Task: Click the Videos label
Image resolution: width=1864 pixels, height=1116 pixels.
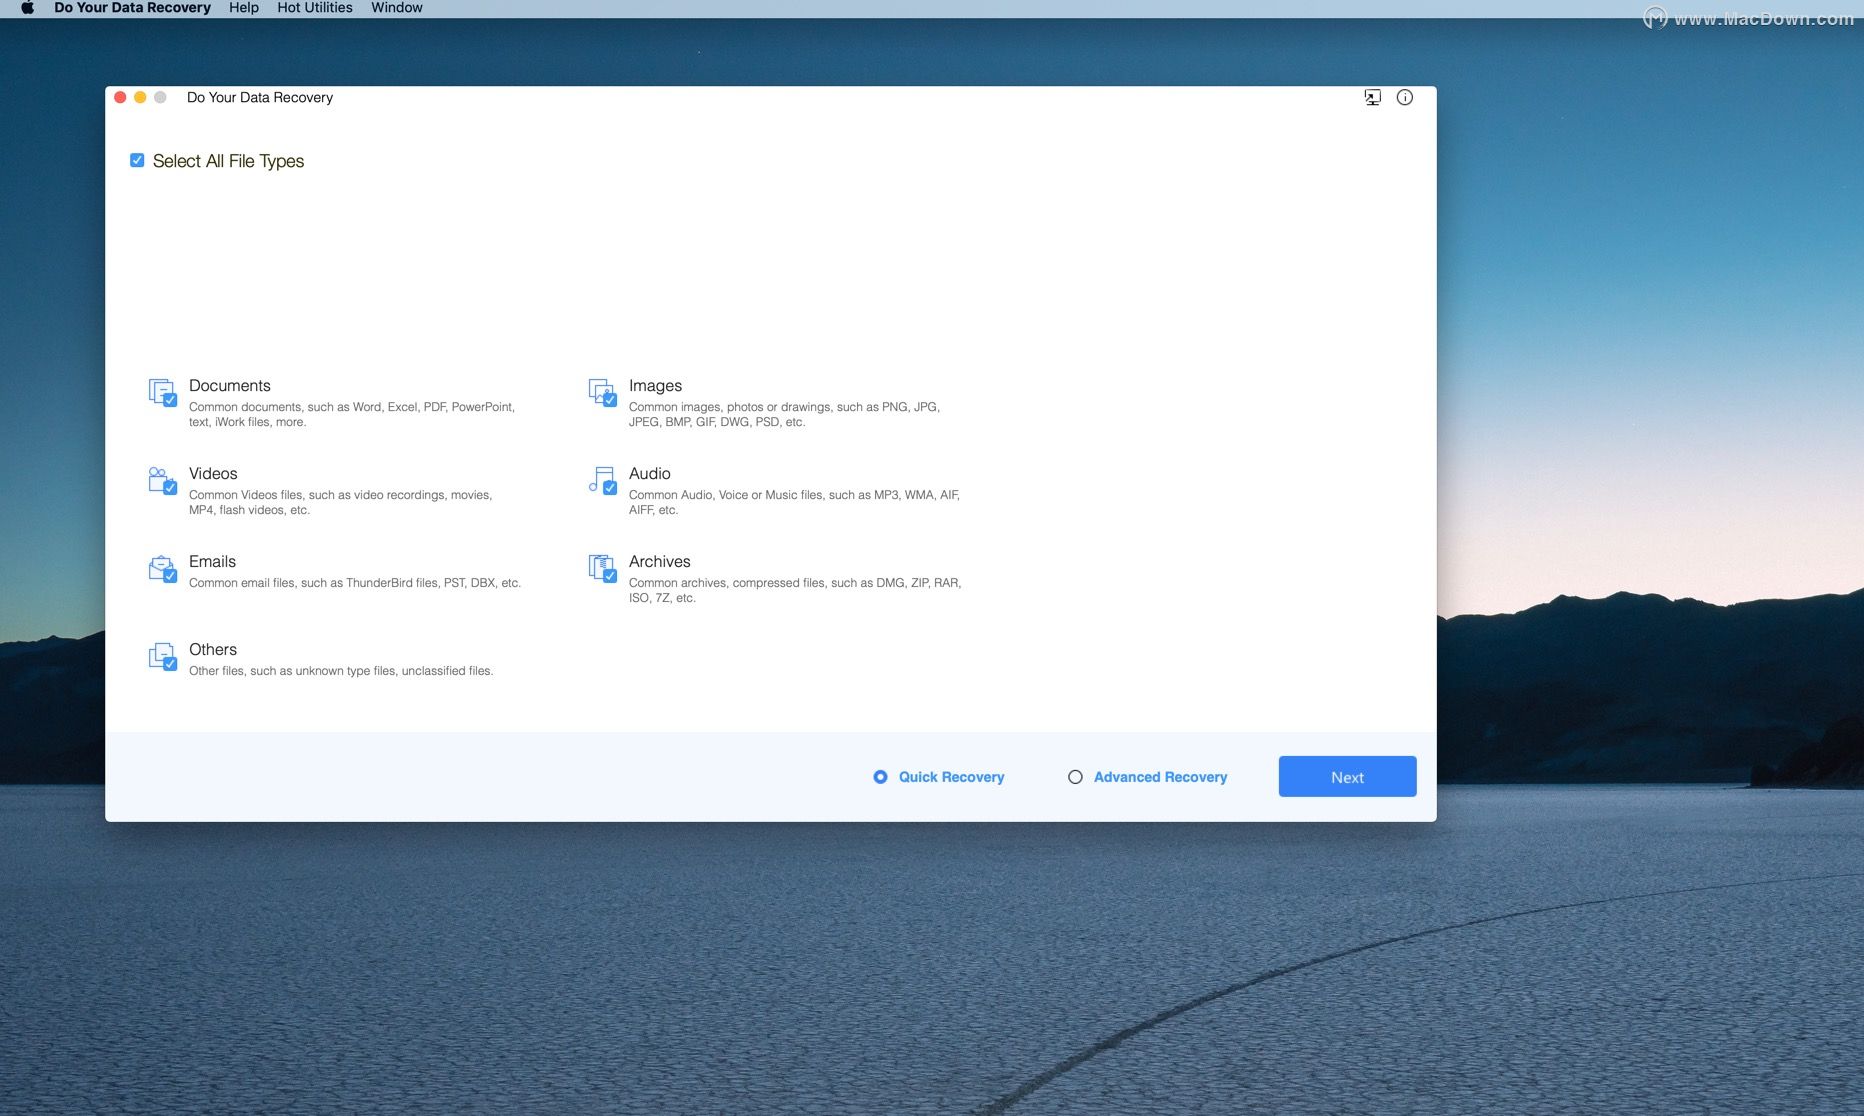Action: pyautogui.click(x=213, y=474)
